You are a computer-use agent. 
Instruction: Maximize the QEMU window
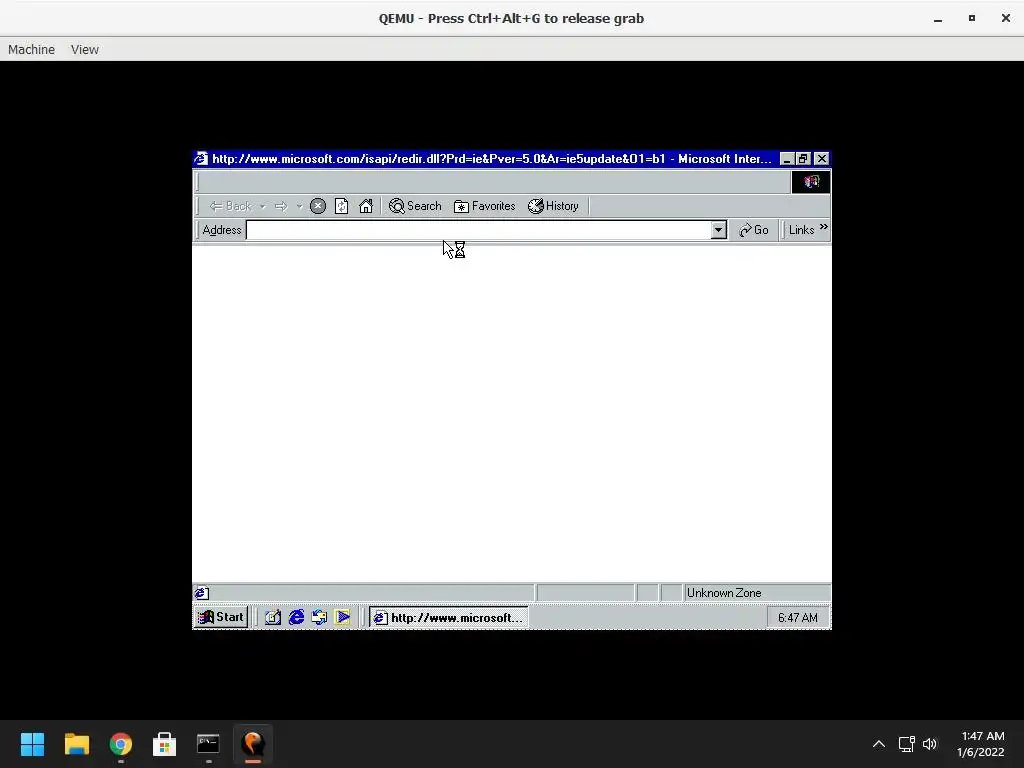coord(972,18)
